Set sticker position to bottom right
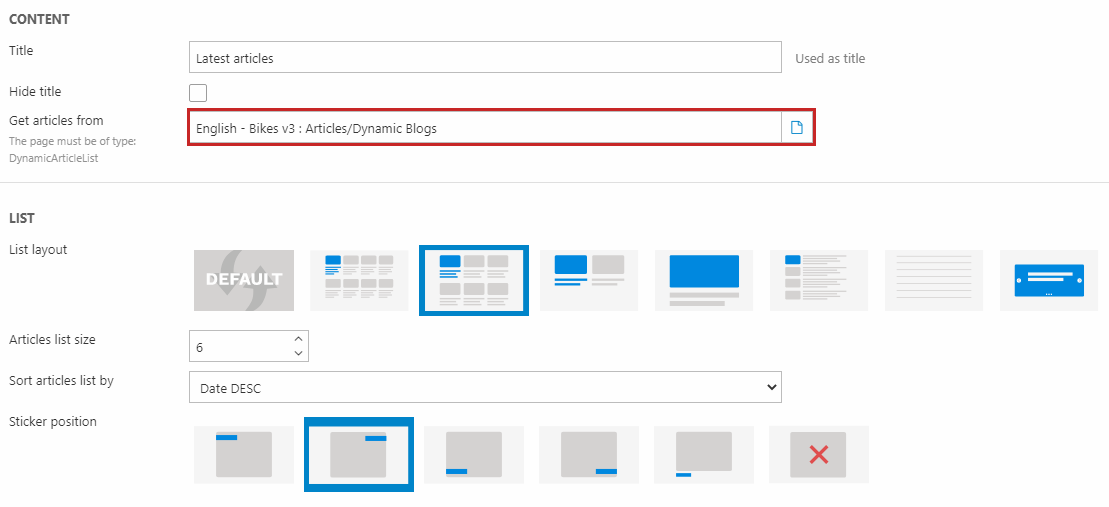 coord(589,454)
